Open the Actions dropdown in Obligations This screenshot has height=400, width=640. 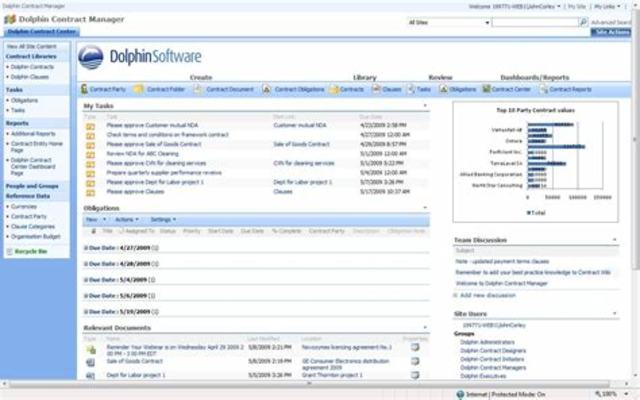coord(127,220)
